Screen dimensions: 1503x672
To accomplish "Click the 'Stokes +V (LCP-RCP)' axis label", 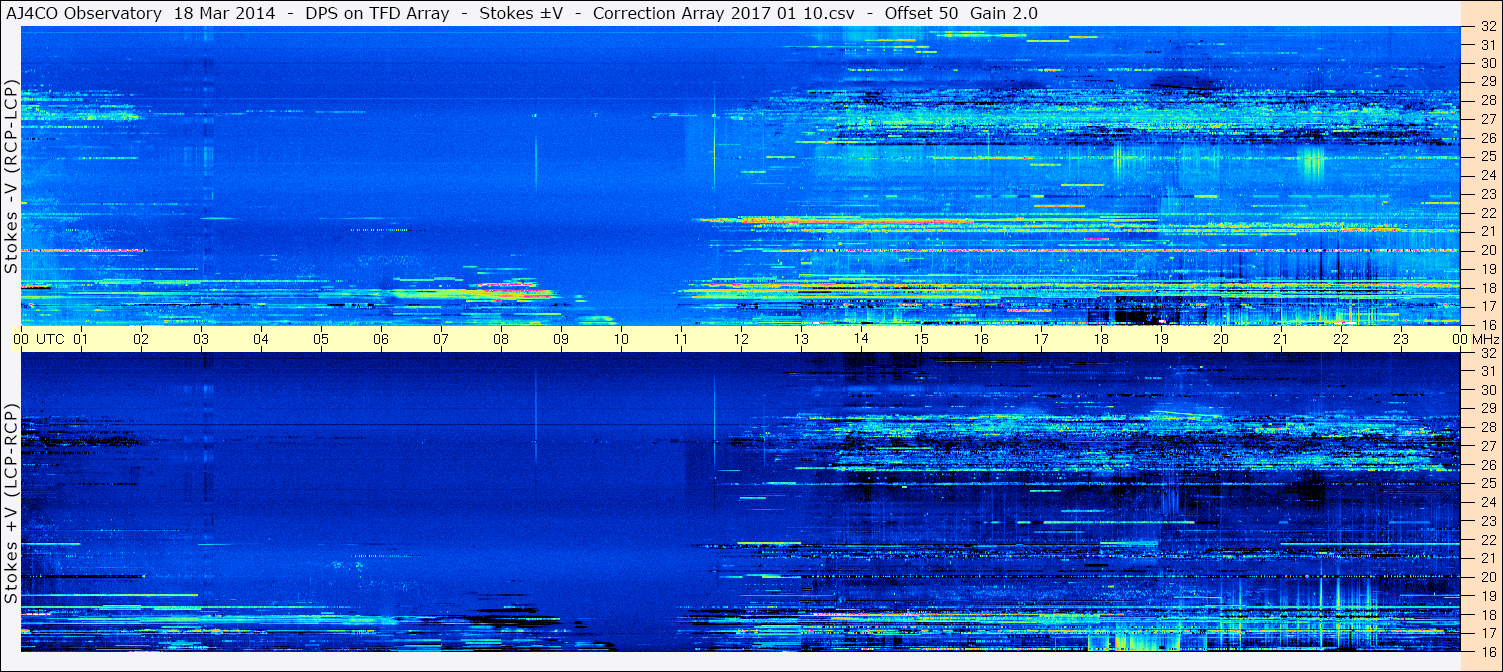I will coord(12,504).
